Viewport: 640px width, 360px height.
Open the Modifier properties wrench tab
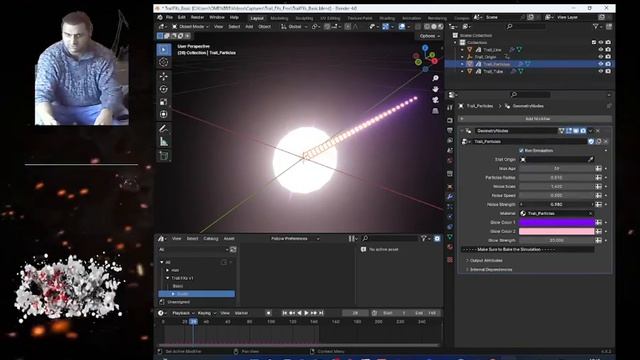450,196
